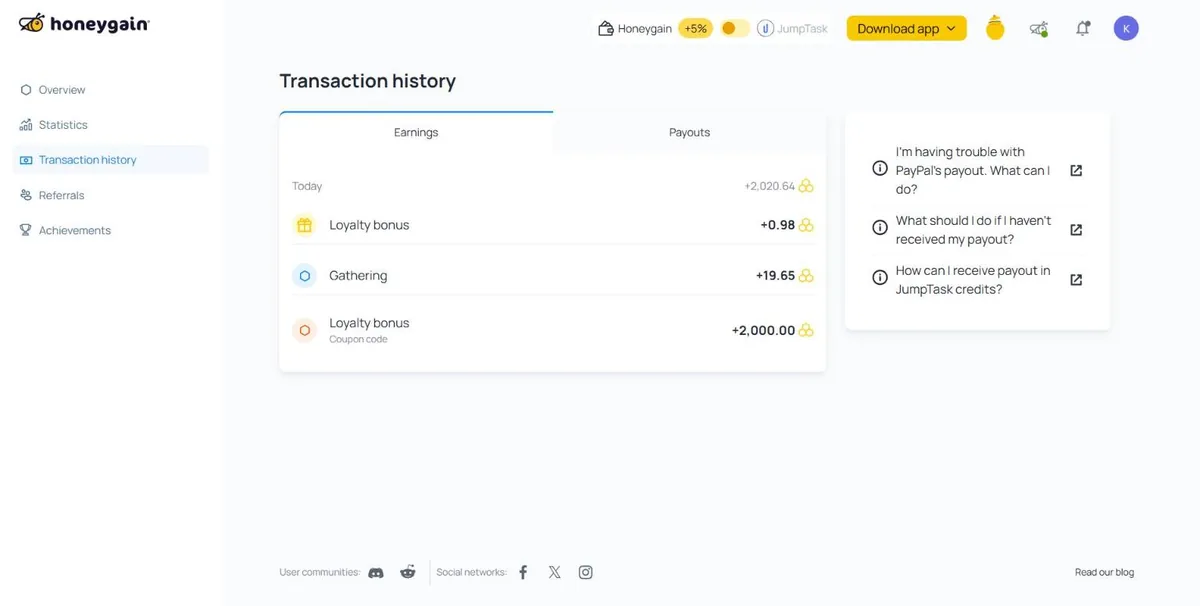Click the +19.65 Gathering amount
Screen dimensions: 1200x606
775,275
